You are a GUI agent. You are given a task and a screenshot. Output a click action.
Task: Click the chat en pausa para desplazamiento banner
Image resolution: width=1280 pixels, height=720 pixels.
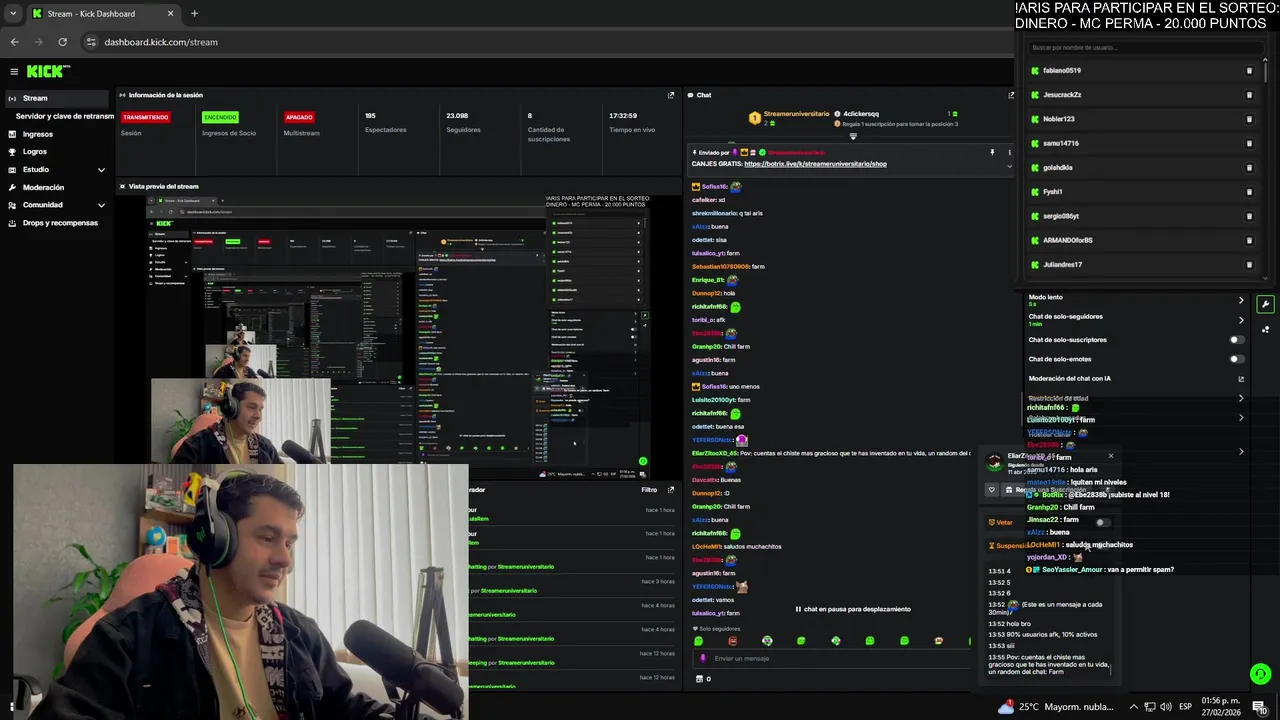853,609
